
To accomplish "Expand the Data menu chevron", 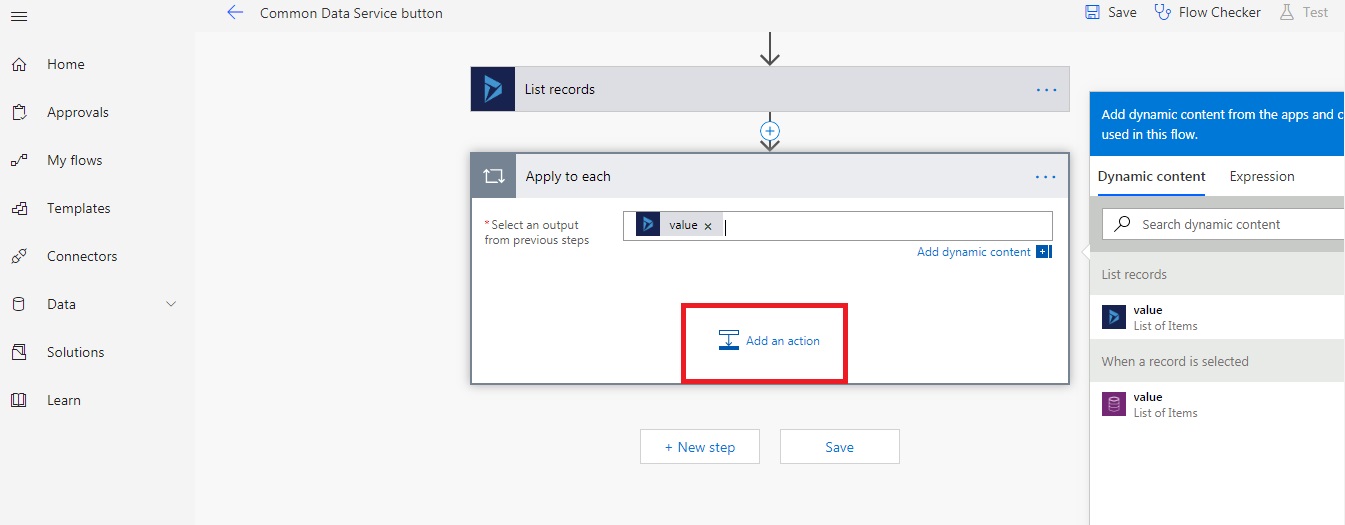I will (x=171, y=305).
